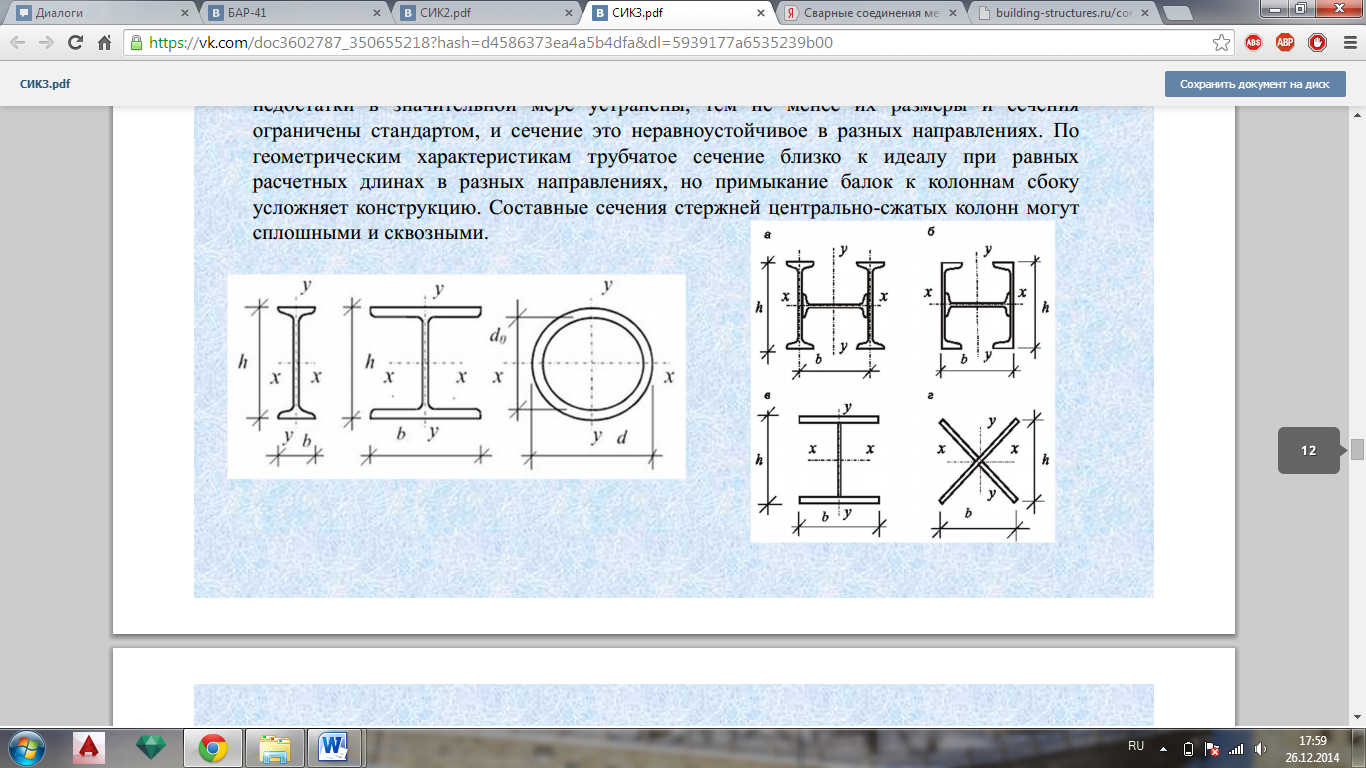
Task: Click the Show desktop strip
Action: [1359, 748]
